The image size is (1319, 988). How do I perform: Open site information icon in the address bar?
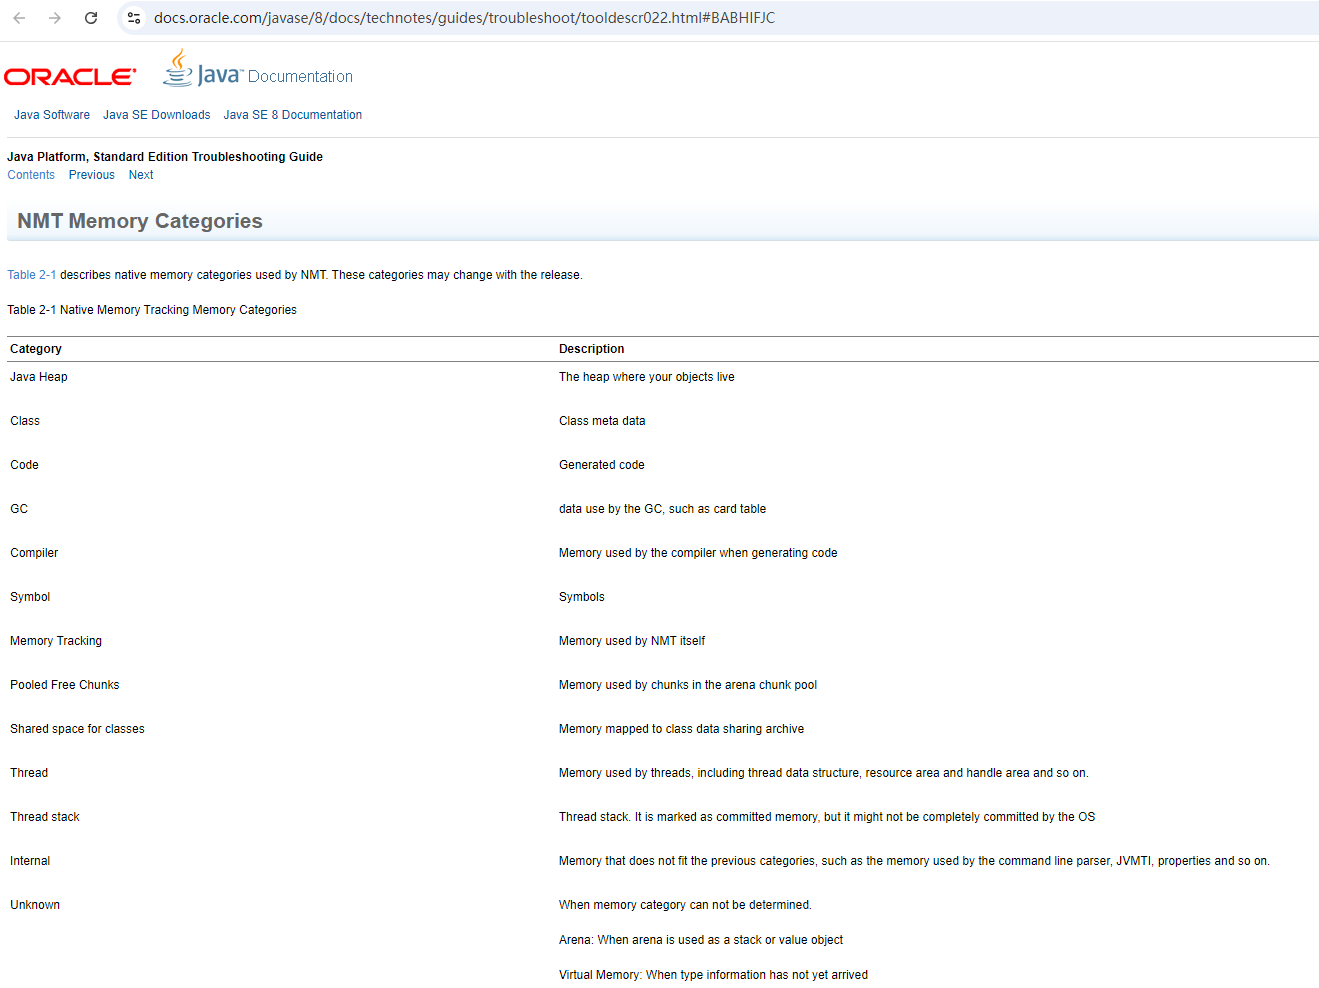134,18
